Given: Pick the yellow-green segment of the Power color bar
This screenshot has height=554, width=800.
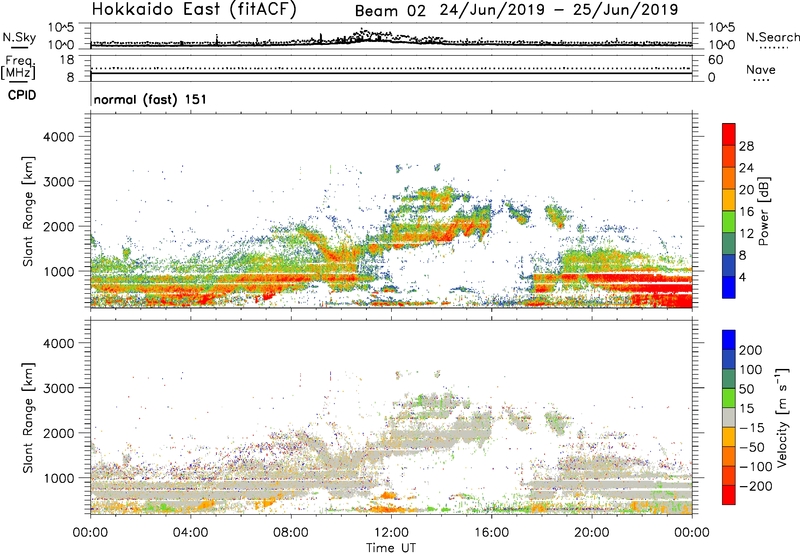Looking at the screenshot, I should (729, 222).
